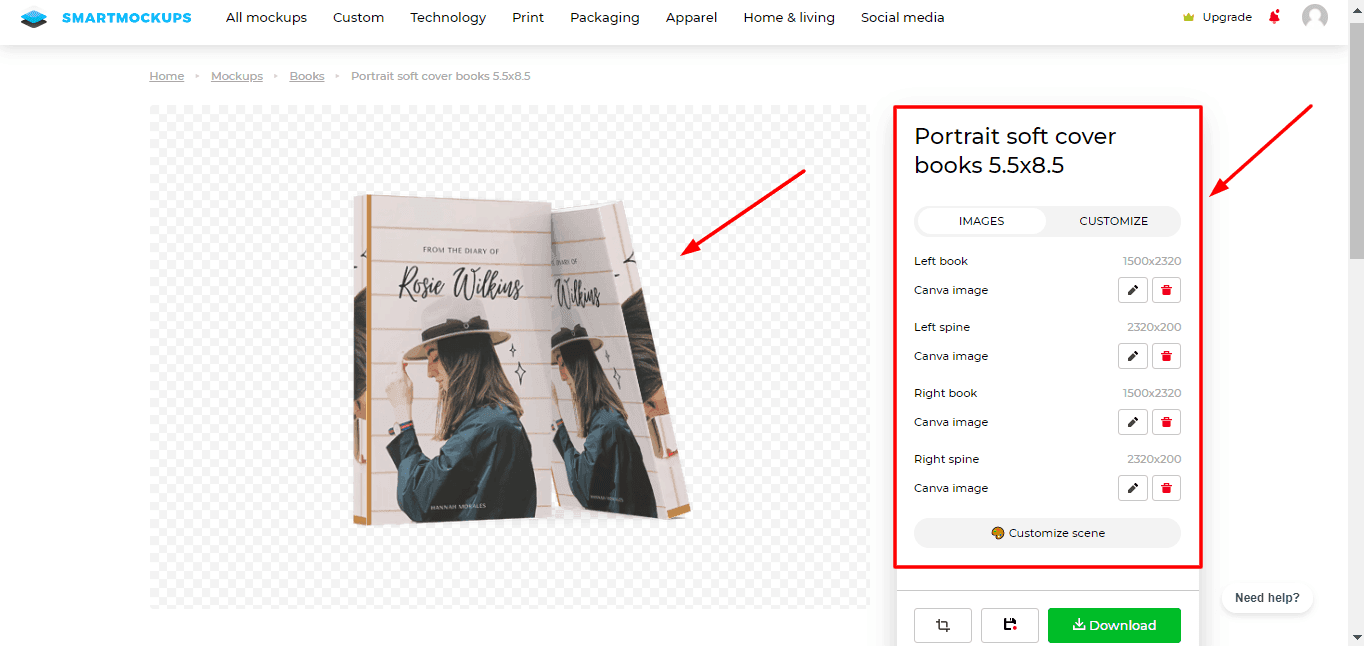This screenshot has height=646, width=1364.
Task: Delete the Left book image
Action: coord(1166,290)
